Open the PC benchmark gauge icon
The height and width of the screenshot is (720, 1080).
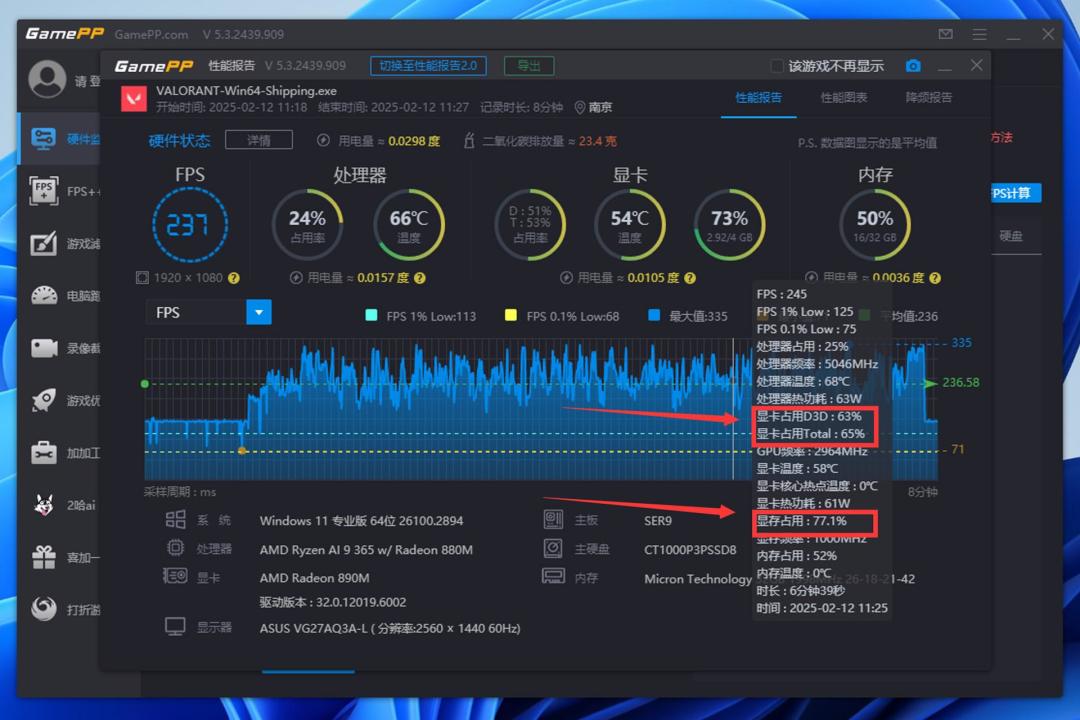click(44, 296)
